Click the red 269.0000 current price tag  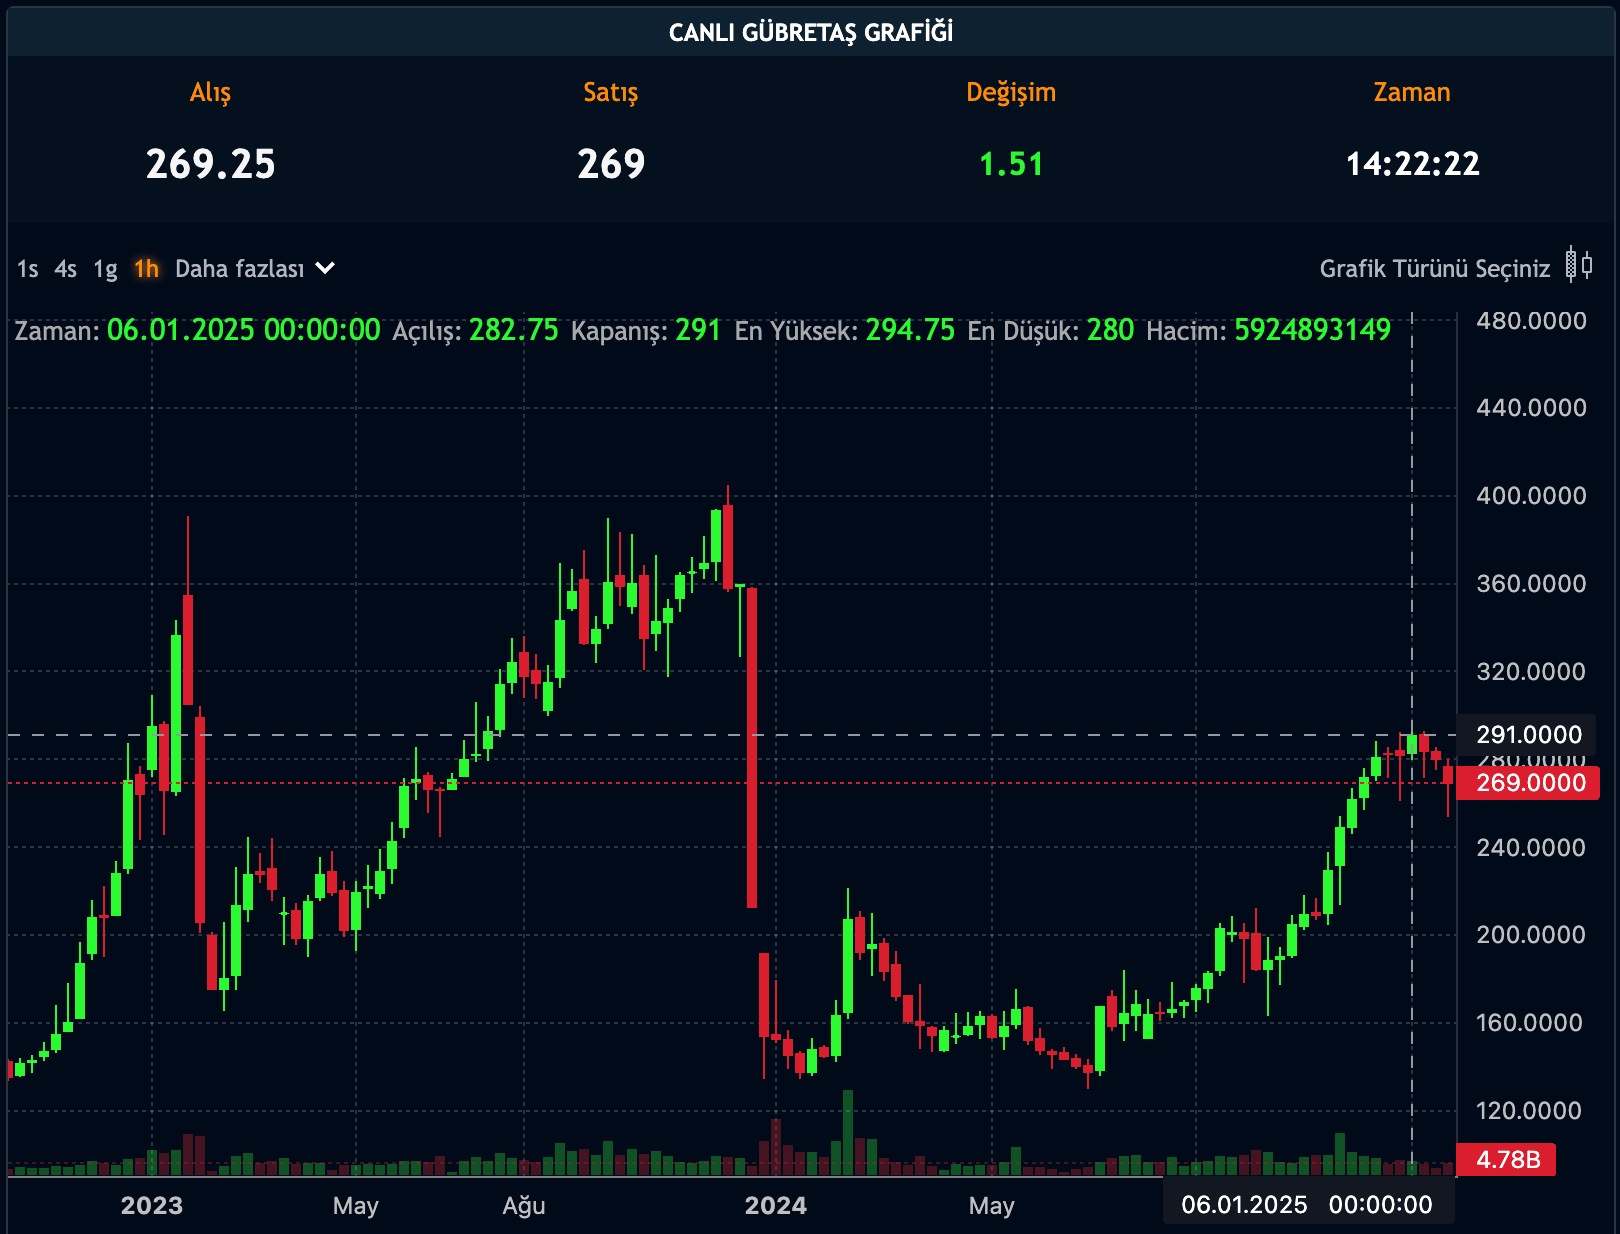tap(1528, 783)
